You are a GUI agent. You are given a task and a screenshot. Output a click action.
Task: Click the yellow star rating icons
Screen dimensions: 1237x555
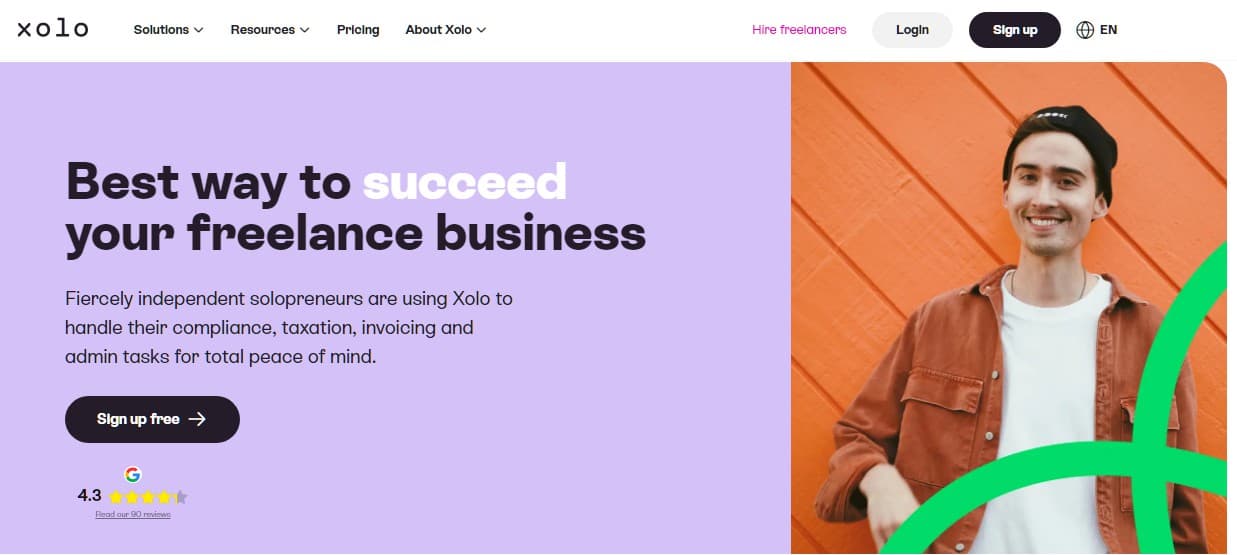(x=147, y=496)
